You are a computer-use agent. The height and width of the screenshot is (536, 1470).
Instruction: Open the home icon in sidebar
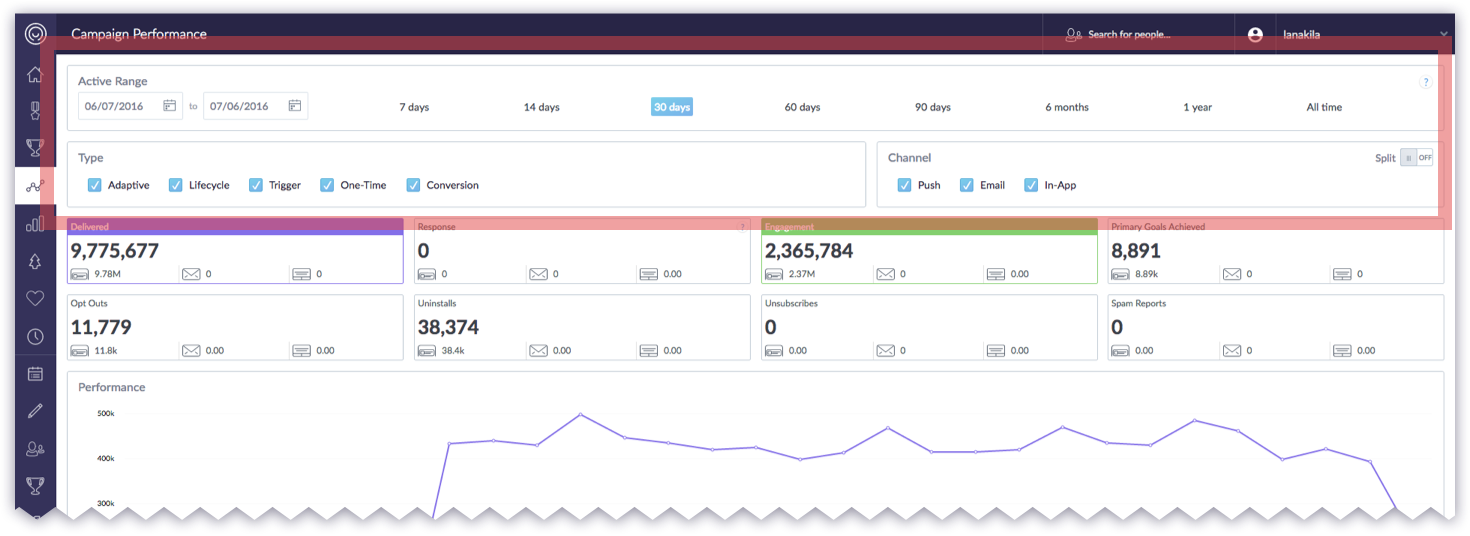coord(35,74)
